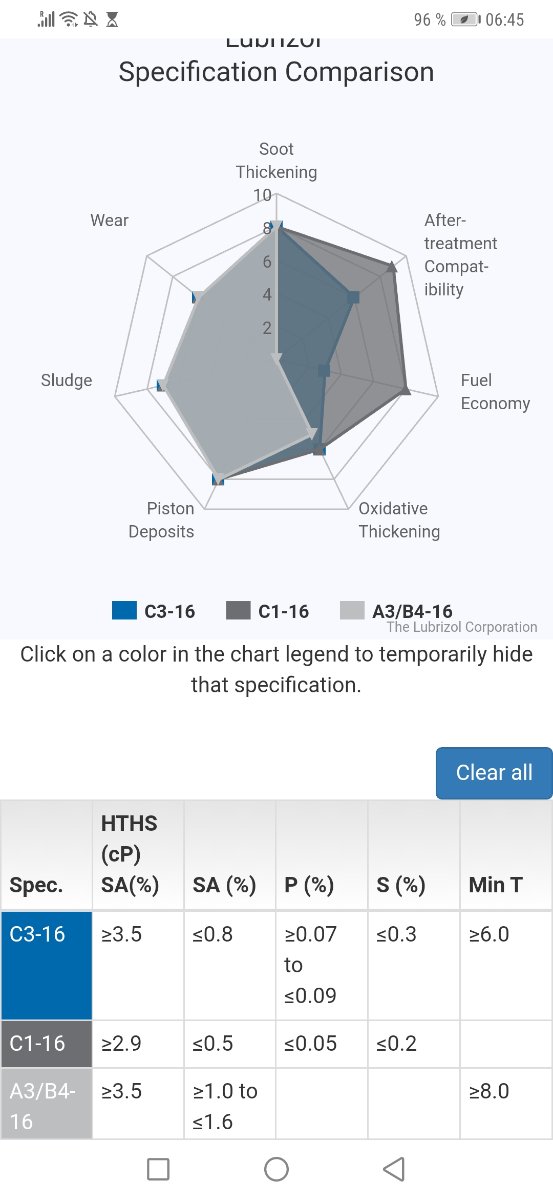Click The Lubrizol Corporation credit link

[x=462, y=627]
